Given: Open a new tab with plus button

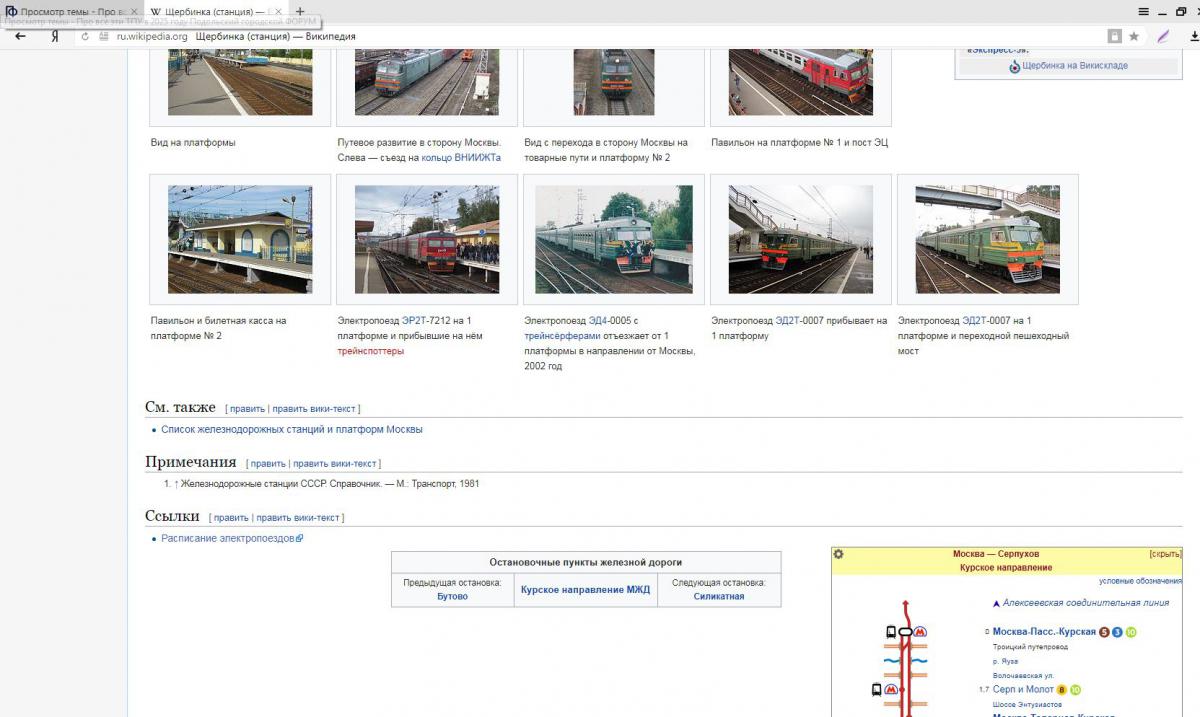Looking at the screenshot, I should click(x=299, y=11).
